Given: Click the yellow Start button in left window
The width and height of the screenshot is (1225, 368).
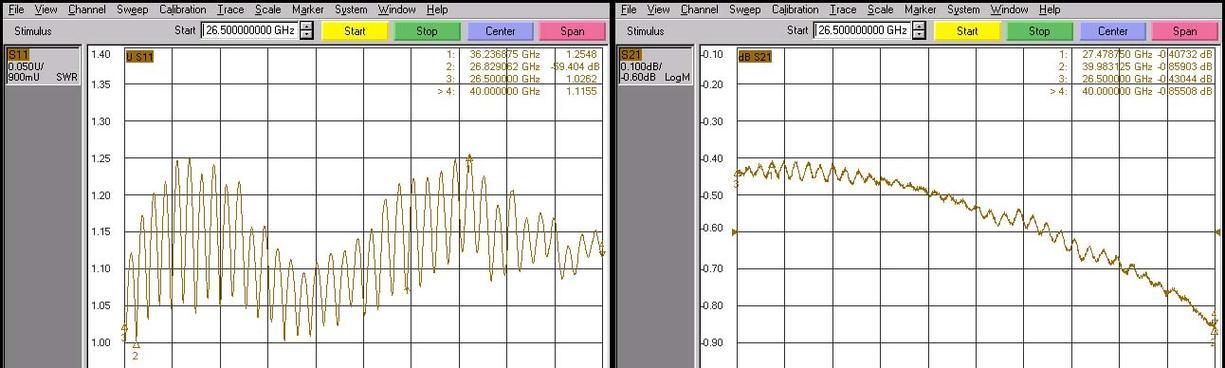Looking at the screenshot, I should (x=355, y=31).
